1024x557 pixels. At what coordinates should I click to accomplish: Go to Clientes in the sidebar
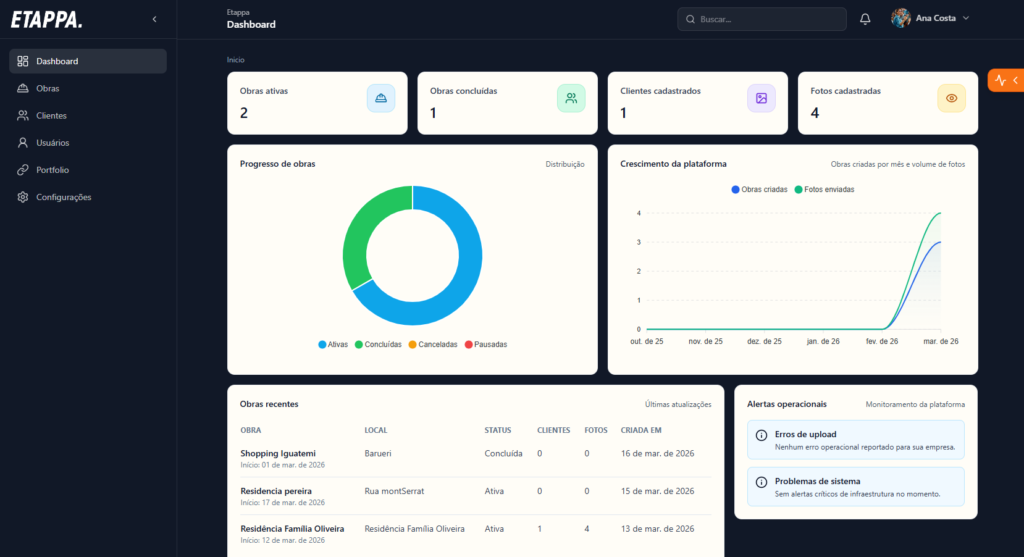pyautogui.click(x=51, y=115)
